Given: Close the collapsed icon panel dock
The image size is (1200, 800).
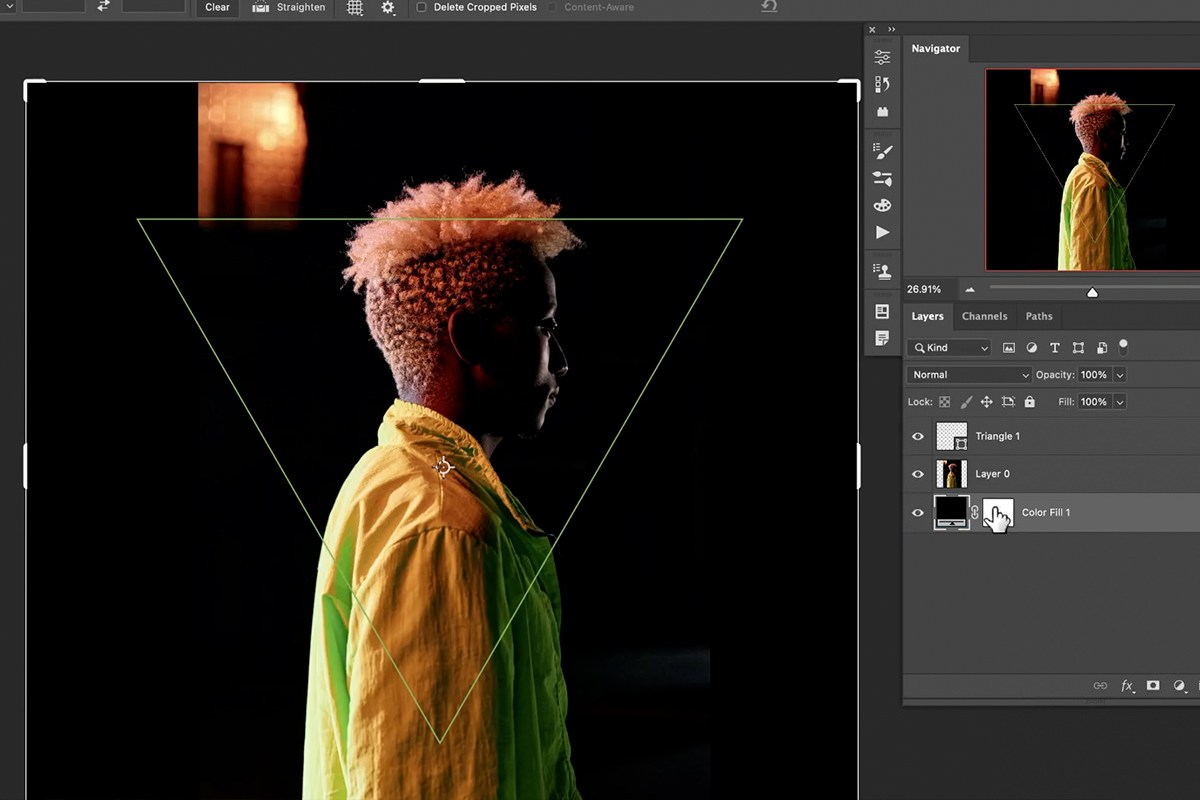Looking at the screenshot, I should (872, 29).
